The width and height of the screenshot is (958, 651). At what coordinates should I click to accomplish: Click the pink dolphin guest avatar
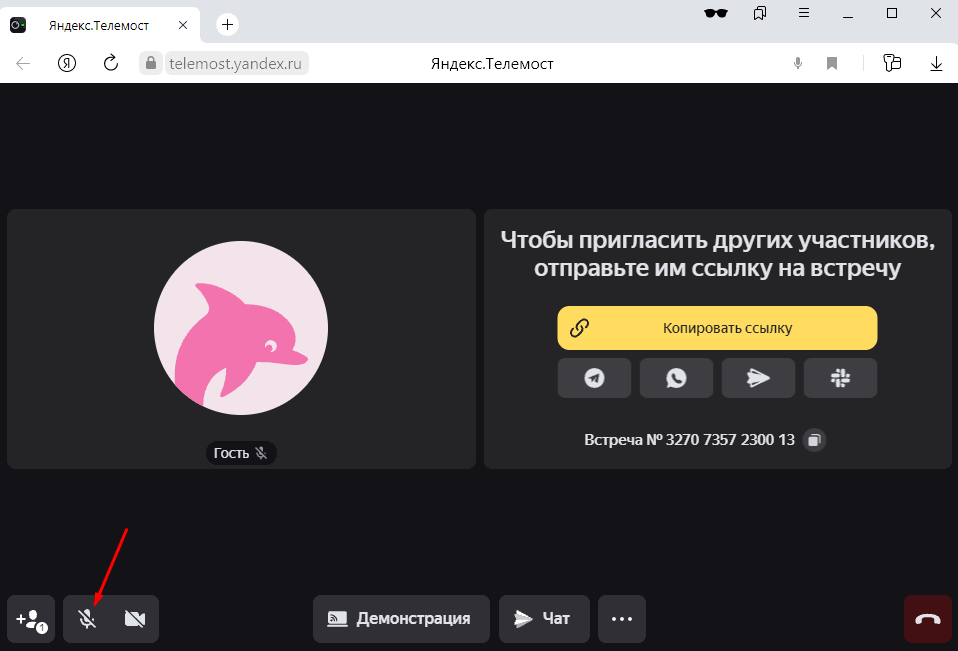[x=241, y=328]
